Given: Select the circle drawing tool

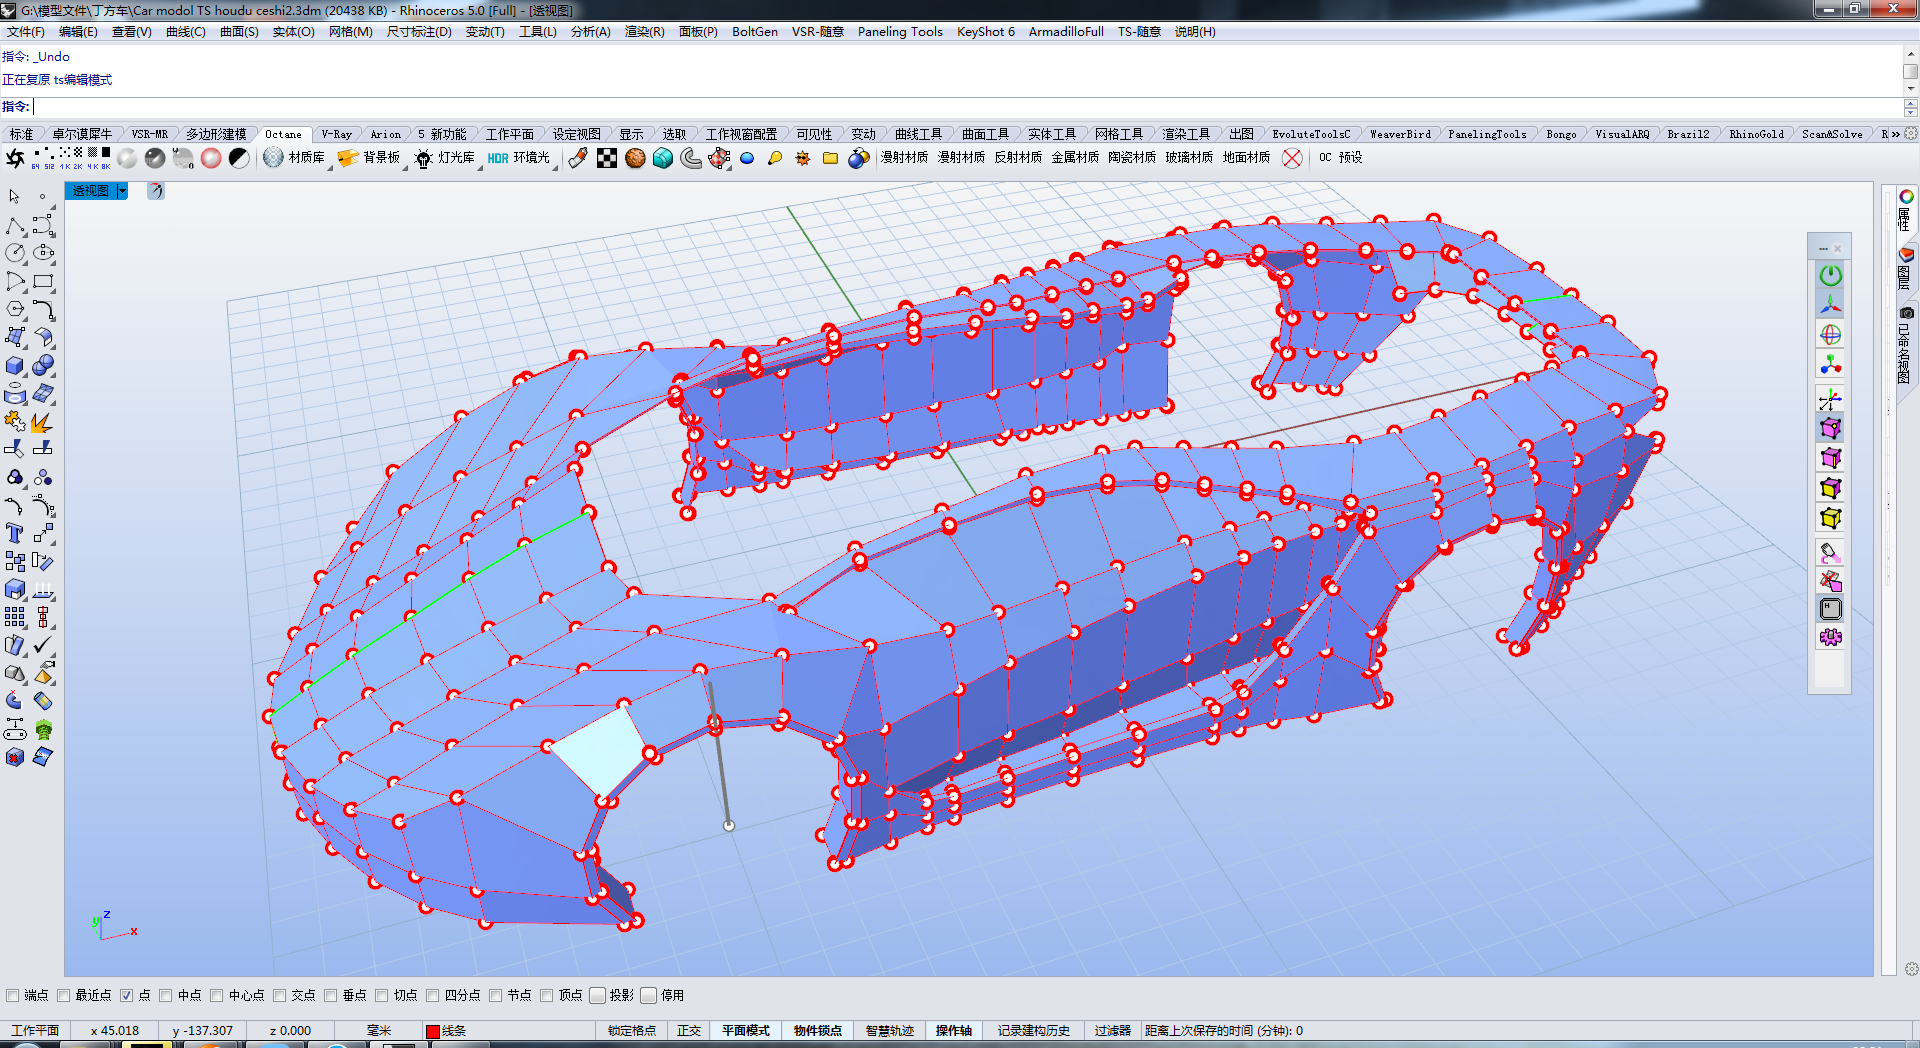Looking at the screenshot, I should (15, 254).
